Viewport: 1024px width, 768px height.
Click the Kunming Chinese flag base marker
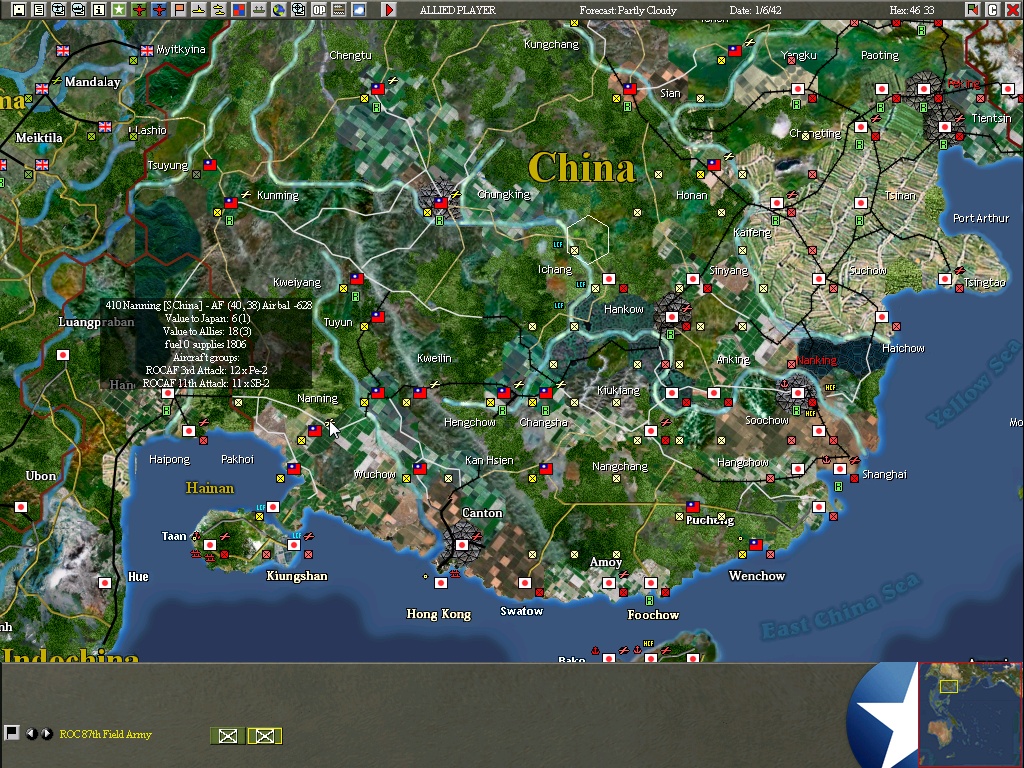(x=231, y=203)
